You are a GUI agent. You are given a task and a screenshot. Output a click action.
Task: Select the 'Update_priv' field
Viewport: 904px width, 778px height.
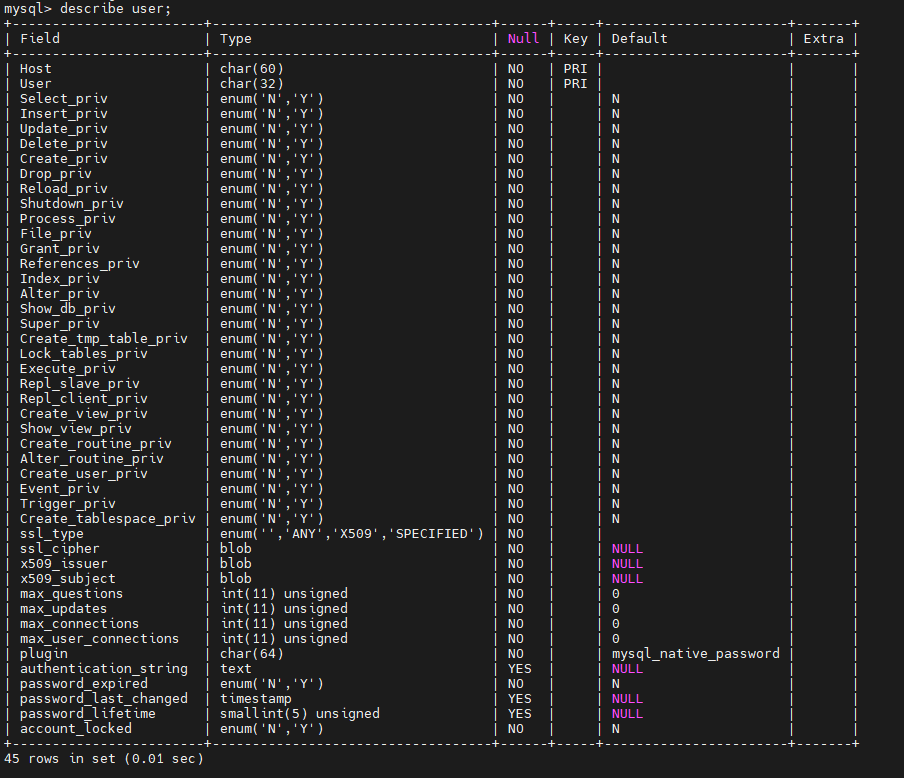63,129
